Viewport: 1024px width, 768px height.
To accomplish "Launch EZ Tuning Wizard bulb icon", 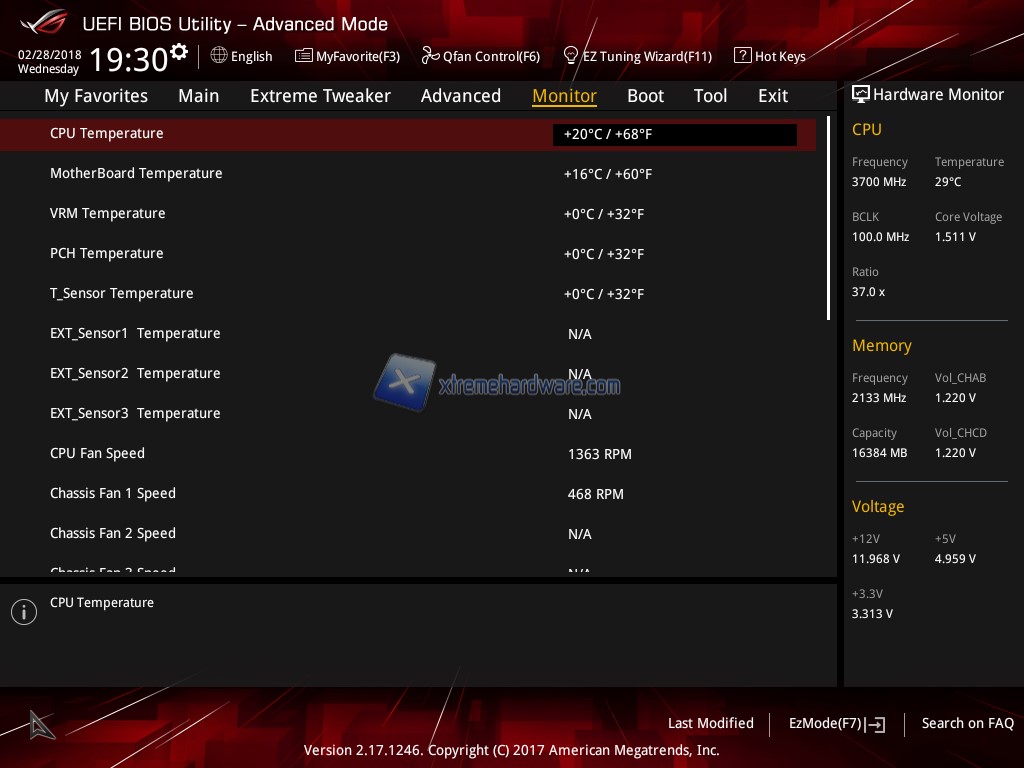I will 571,56.
